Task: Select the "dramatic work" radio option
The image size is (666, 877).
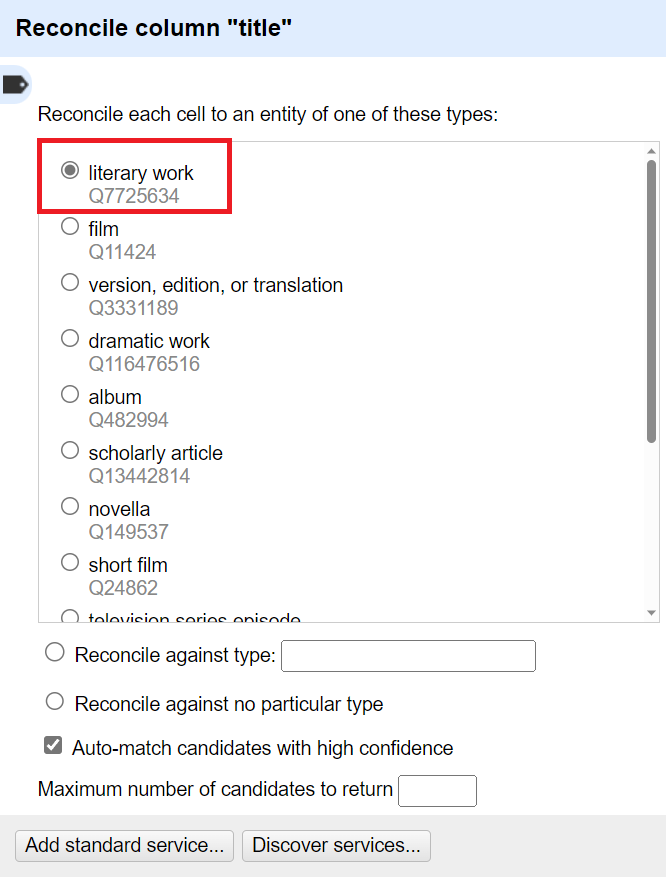Action: tap(70, 339)
